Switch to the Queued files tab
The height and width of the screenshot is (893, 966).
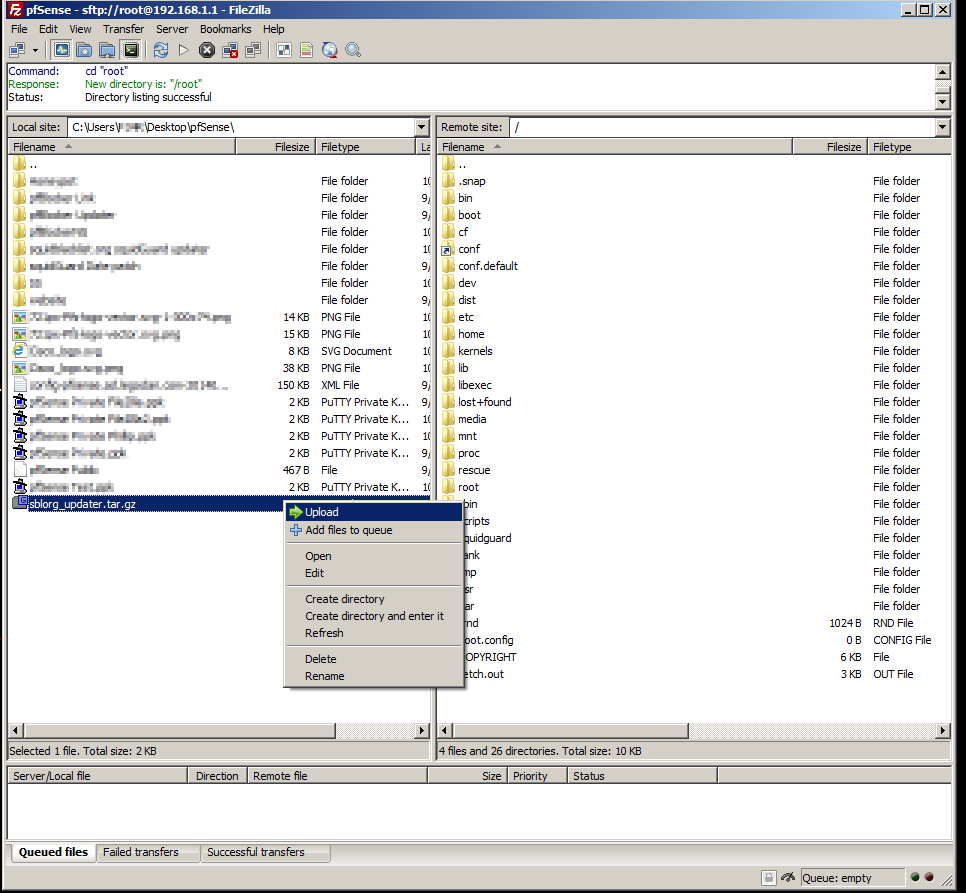click(54, 852)
